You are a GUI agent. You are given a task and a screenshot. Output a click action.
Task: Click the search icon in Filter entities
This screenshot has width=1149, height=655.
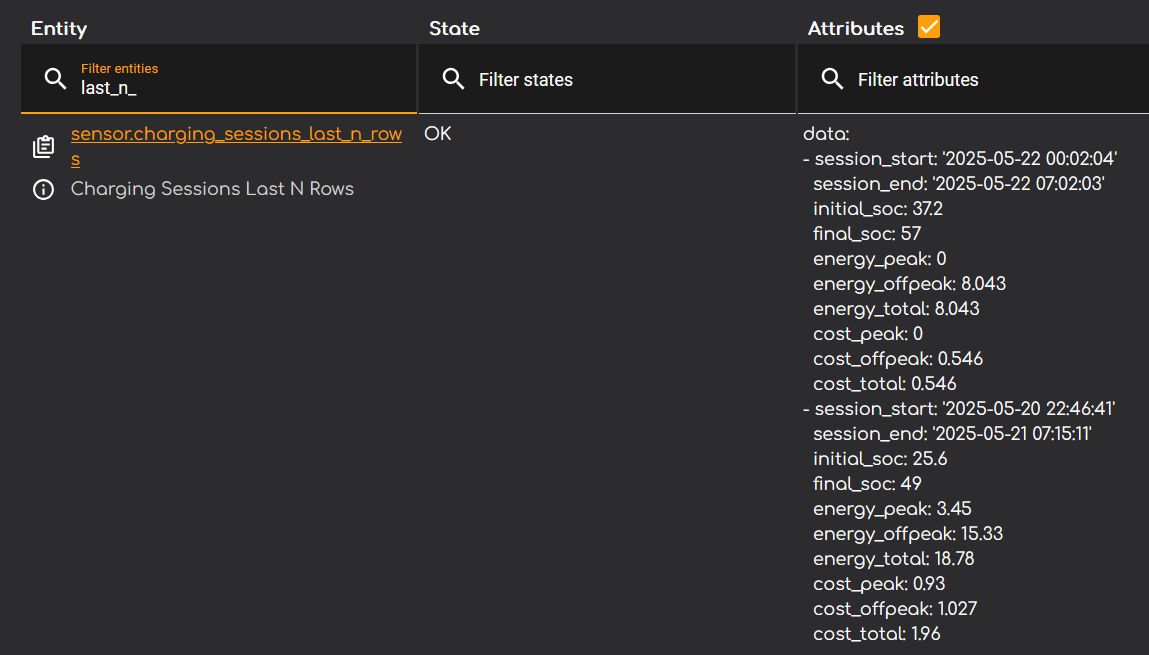56,79
